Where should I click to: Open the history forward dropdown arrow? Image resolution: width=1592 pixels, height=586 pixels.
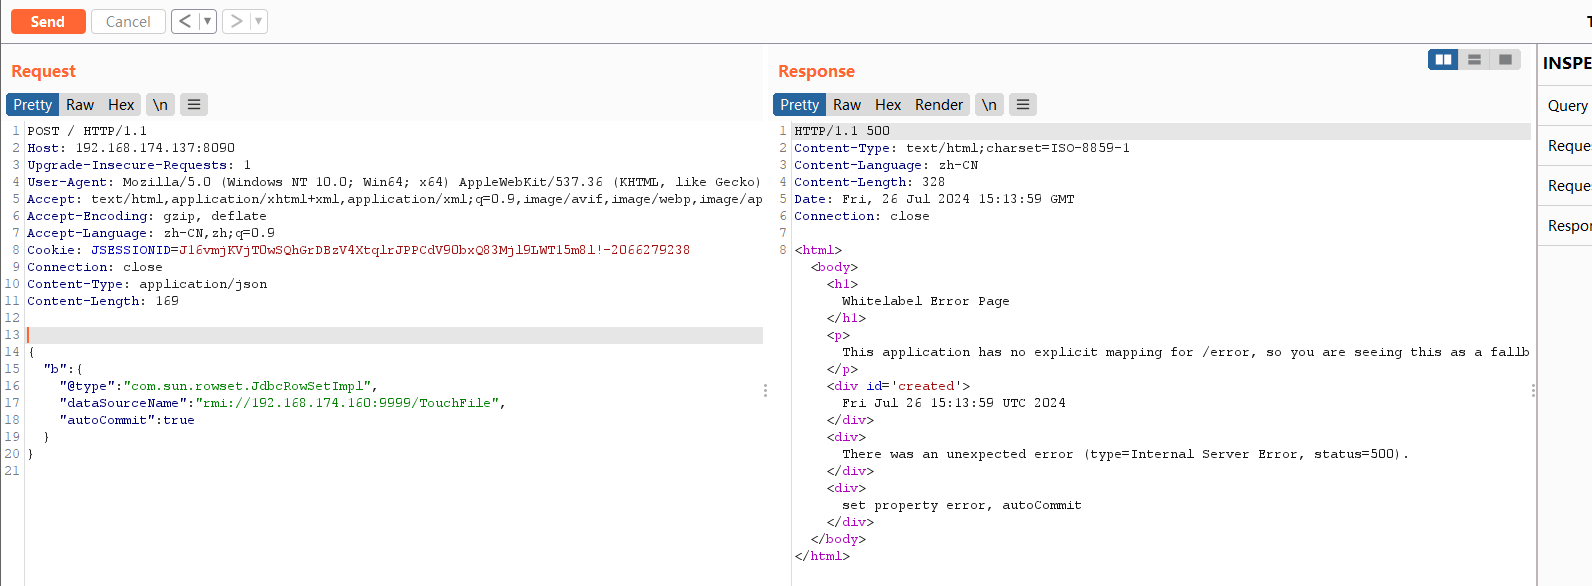[258, 21]
